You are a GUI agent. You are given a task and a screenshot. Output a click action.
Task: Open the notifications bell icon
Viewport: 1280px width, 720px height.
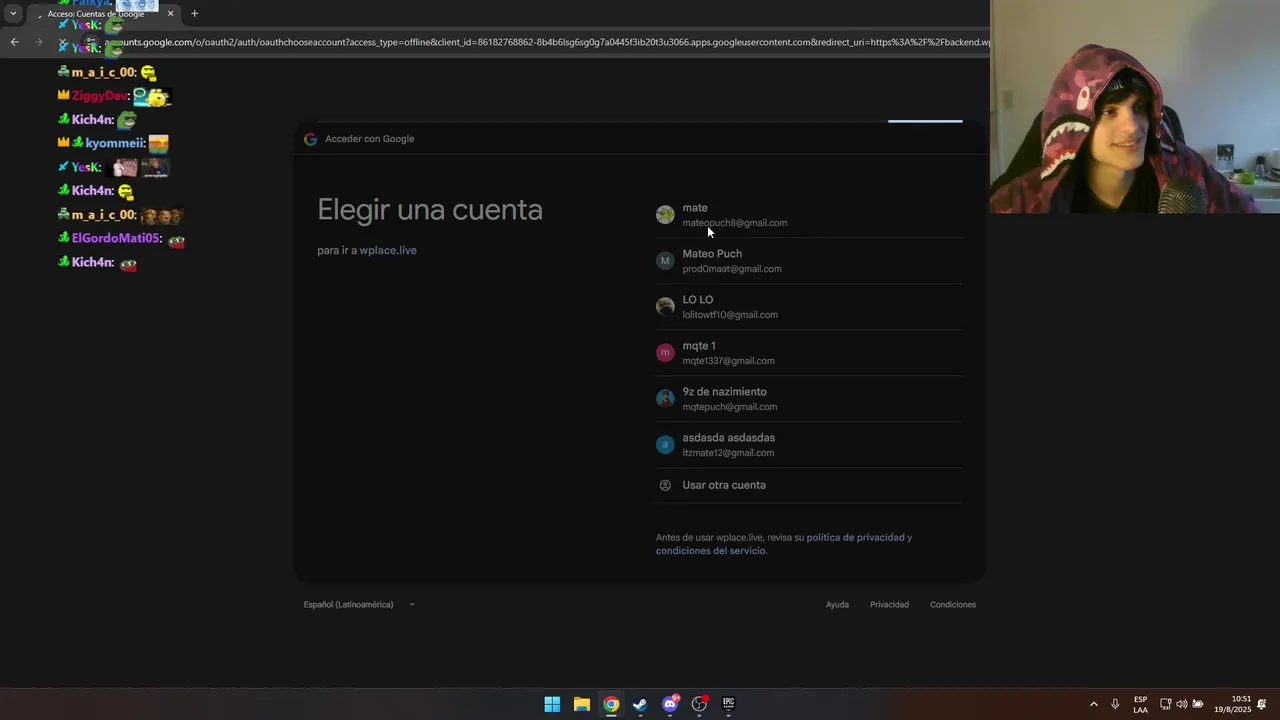(x=1262, y=704)
